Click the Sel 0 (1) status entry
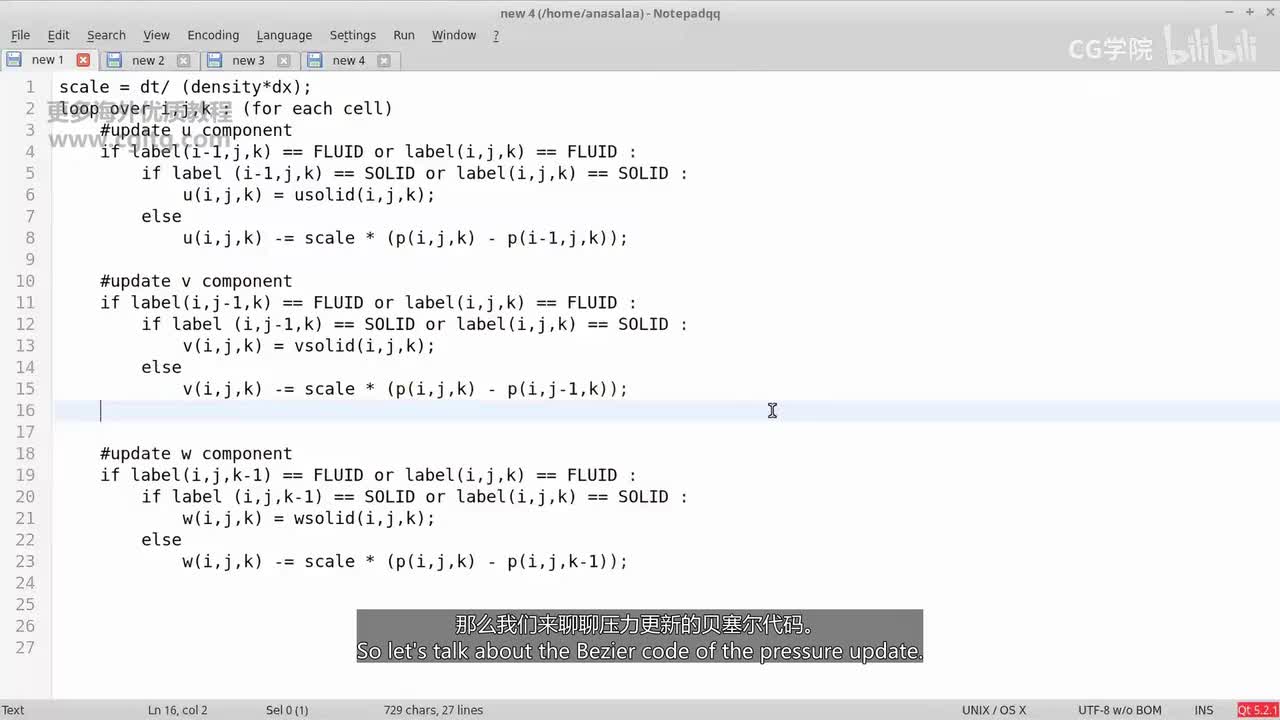This screenshot has width=1280, height=720. pyautogui.click(x=287, y=710)
